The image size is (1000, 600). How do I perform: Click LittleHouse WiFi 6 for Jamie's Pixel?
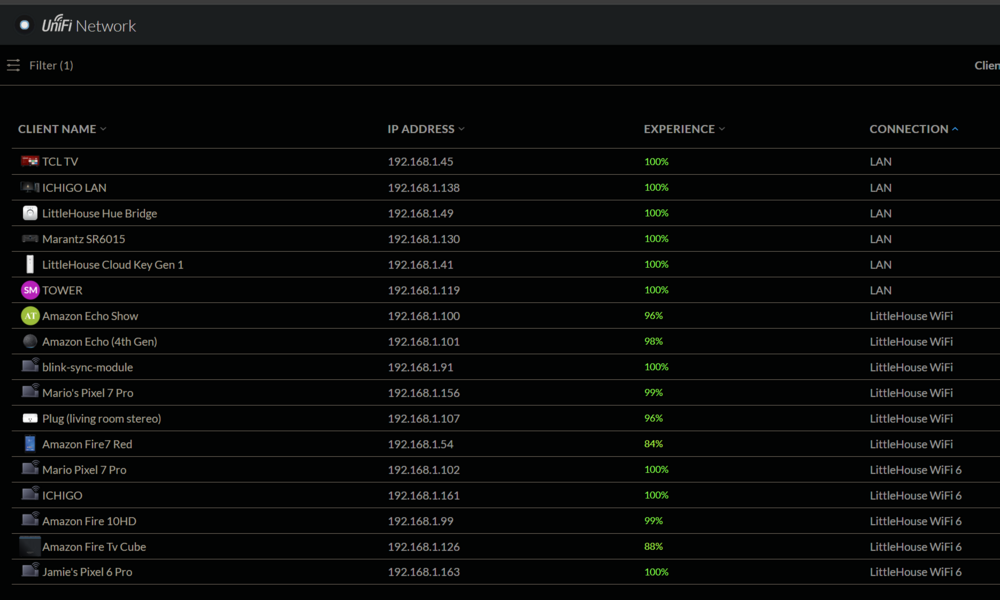915,572
